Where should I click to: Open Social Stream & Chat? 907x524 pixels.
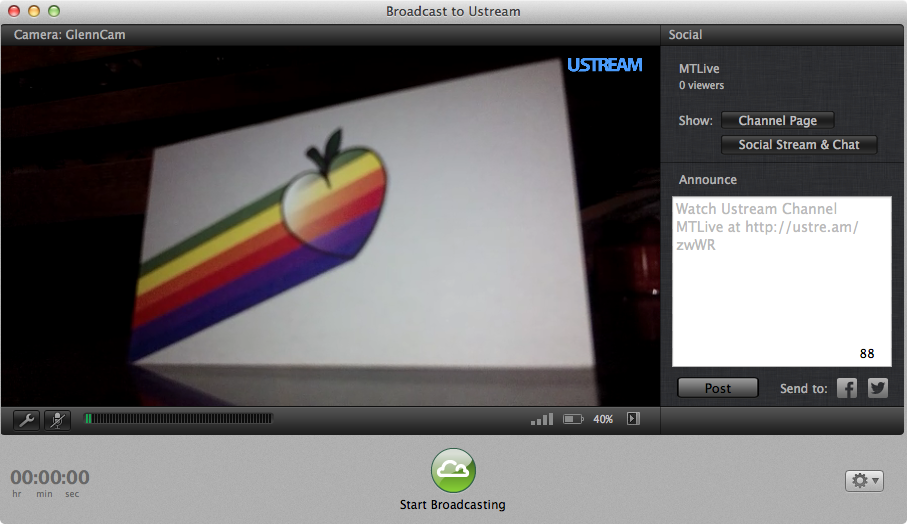point(798,145)
